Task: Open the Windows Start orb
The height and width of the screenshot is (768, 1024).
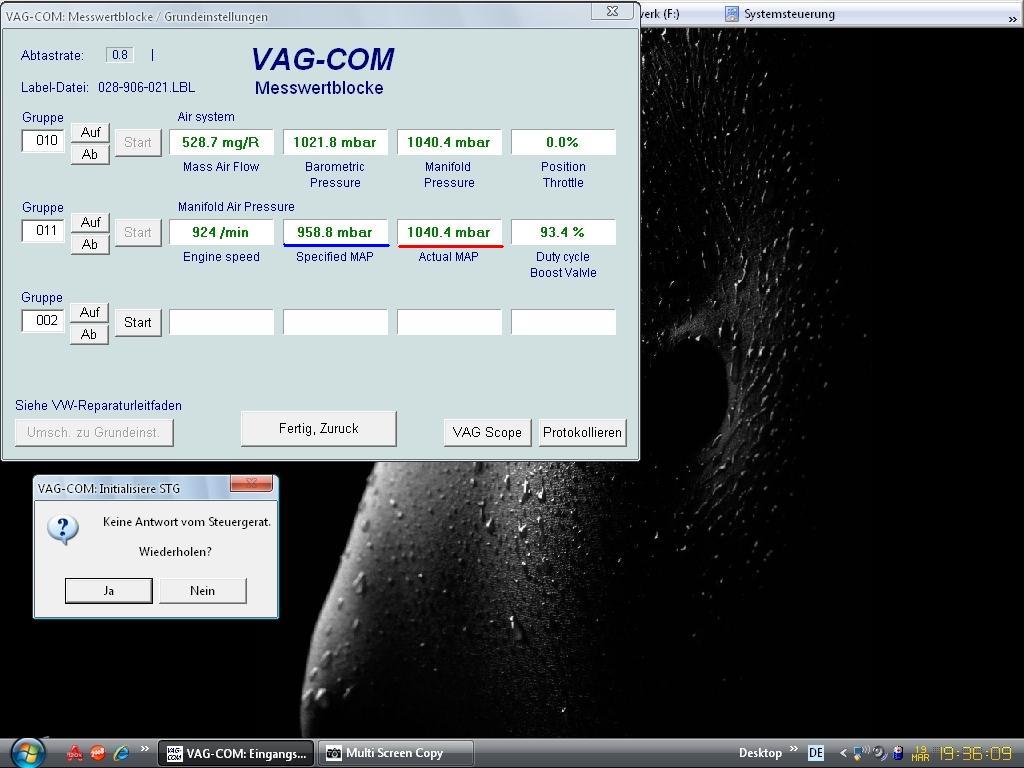Action: (x=27, y=753)
